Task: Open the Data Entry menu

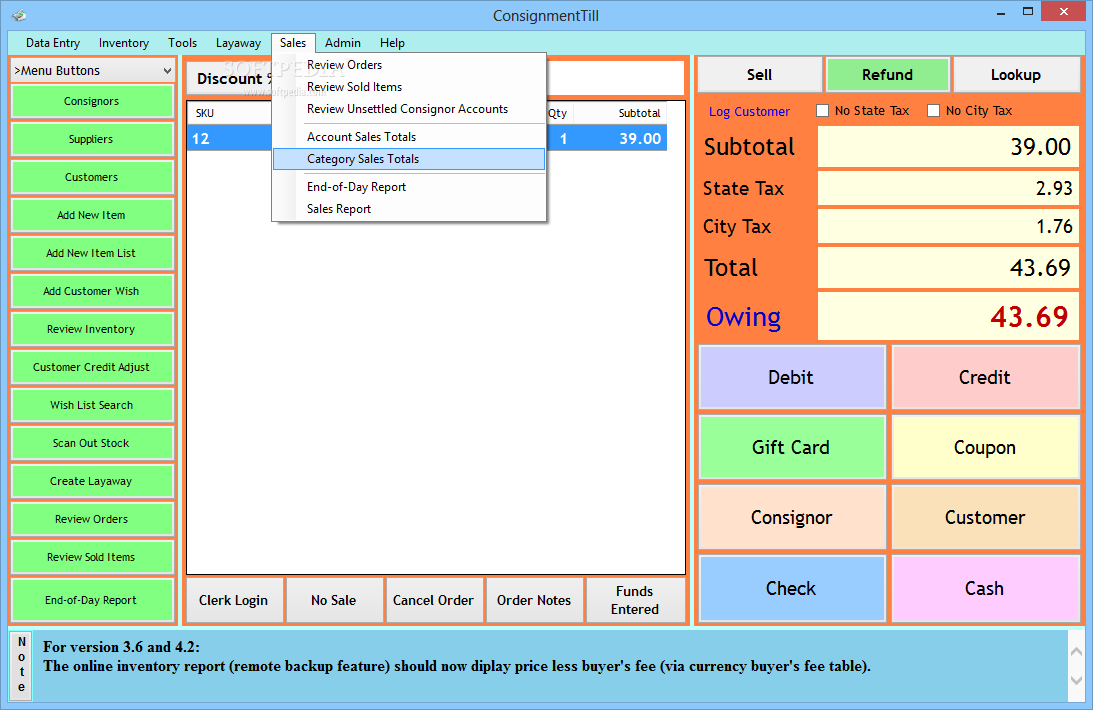Action: point(53,43)
